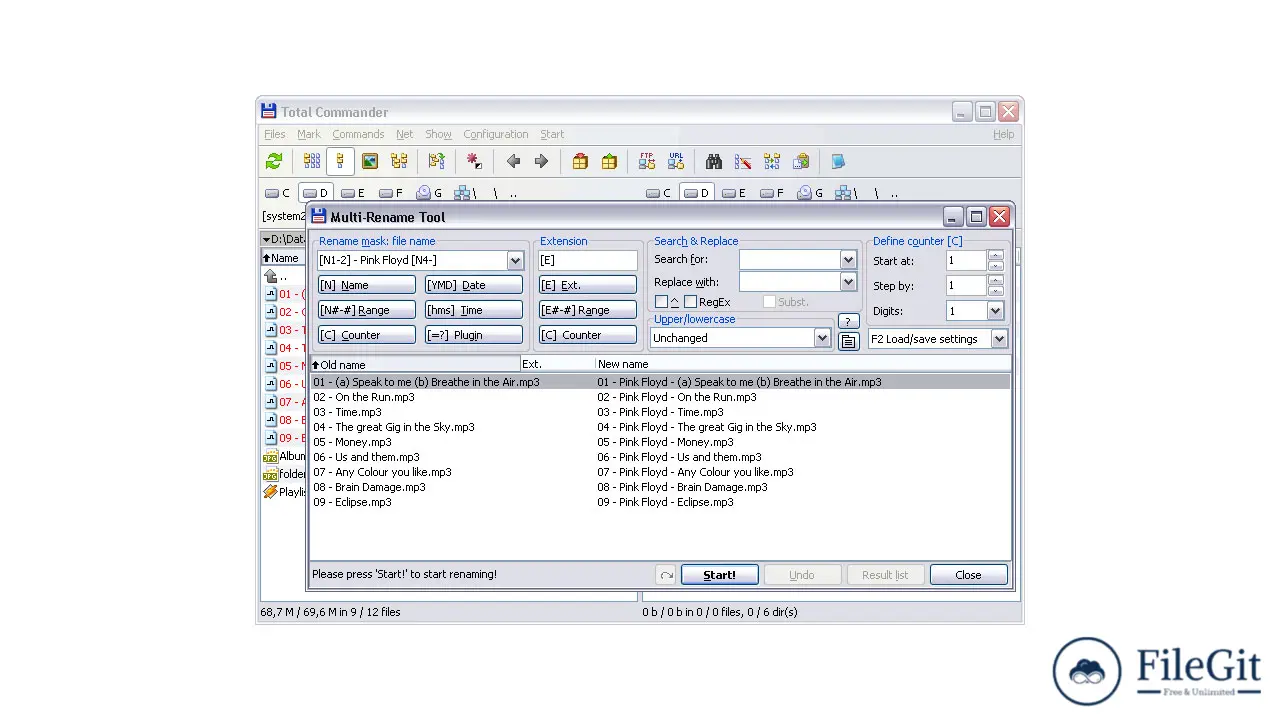Sort by the New name column header

pyautogui.click(x=803, y=364)
